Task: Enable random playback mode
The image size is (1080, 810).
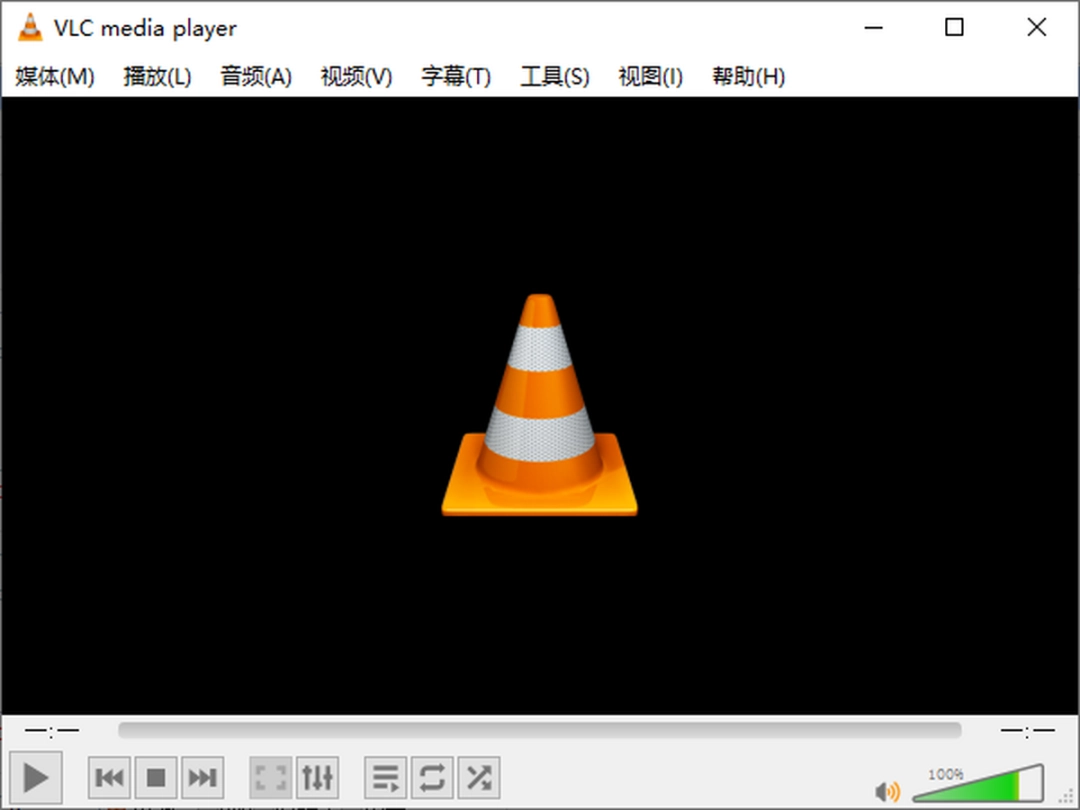Action: (x=478, y=776)
